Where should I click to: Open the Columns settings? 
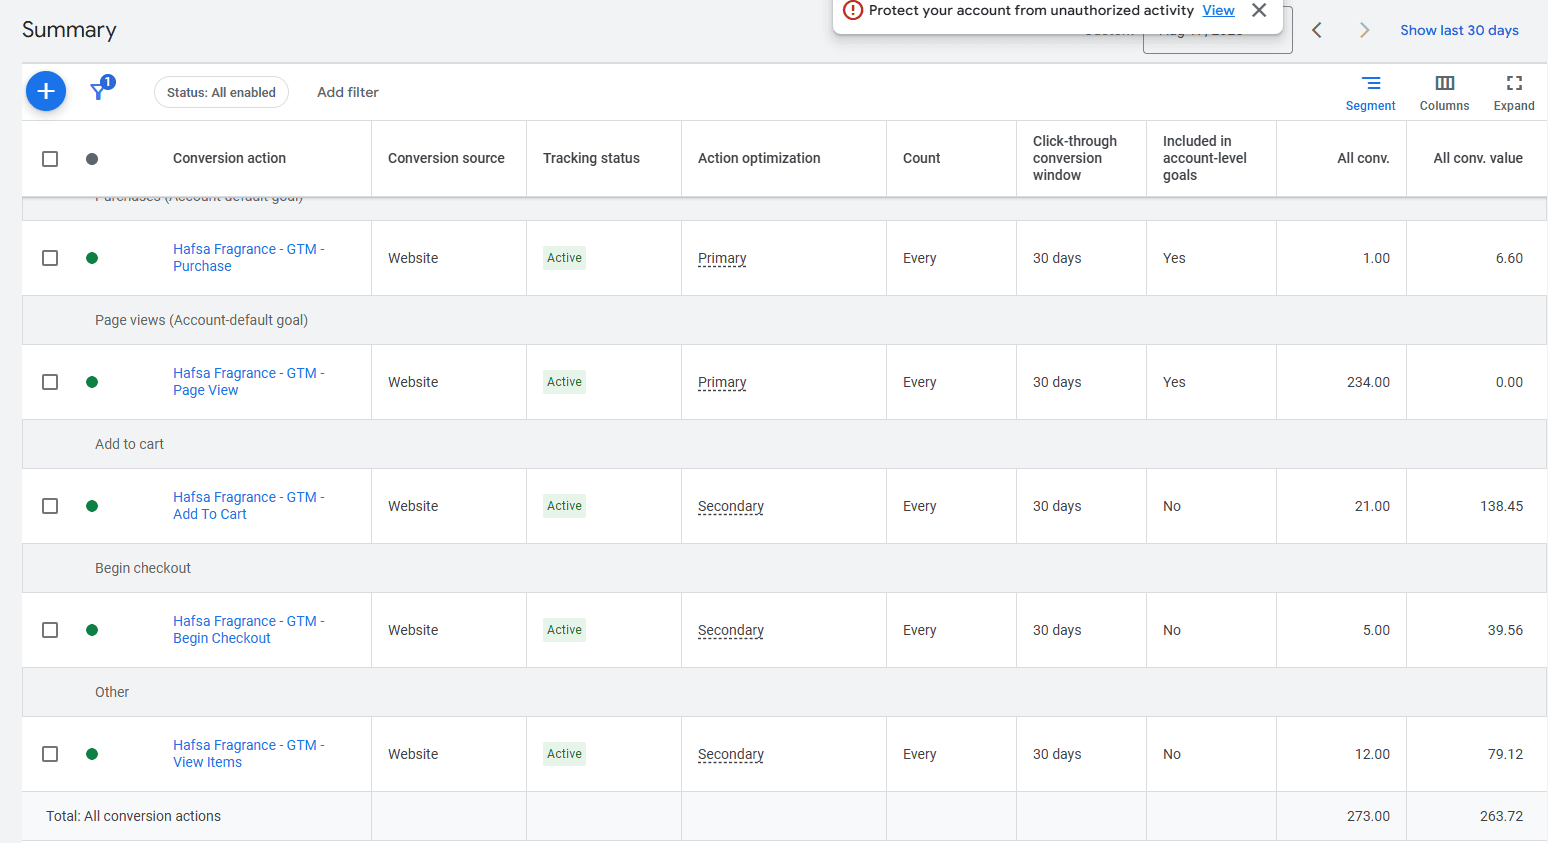(1444, 93)
